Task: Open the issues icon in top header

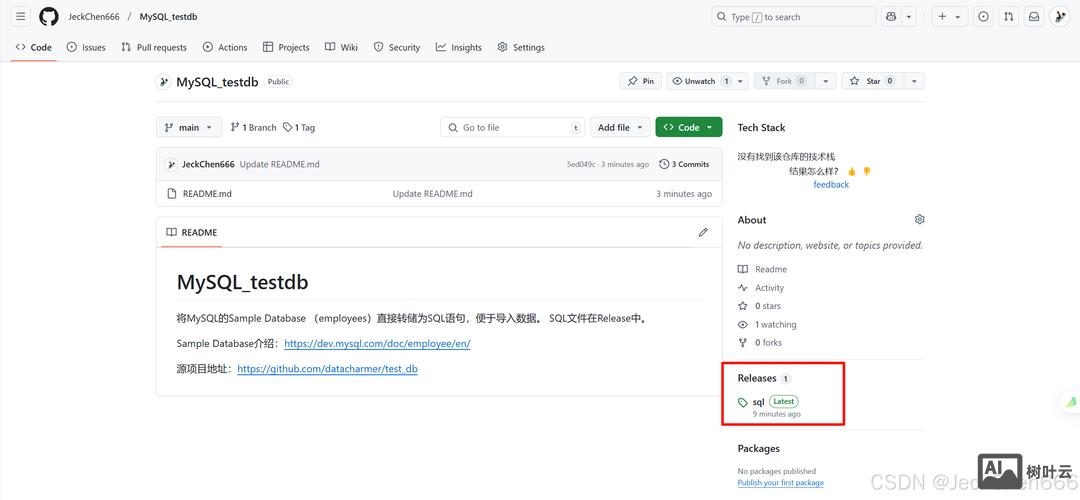Action: [x=984, y=17]
